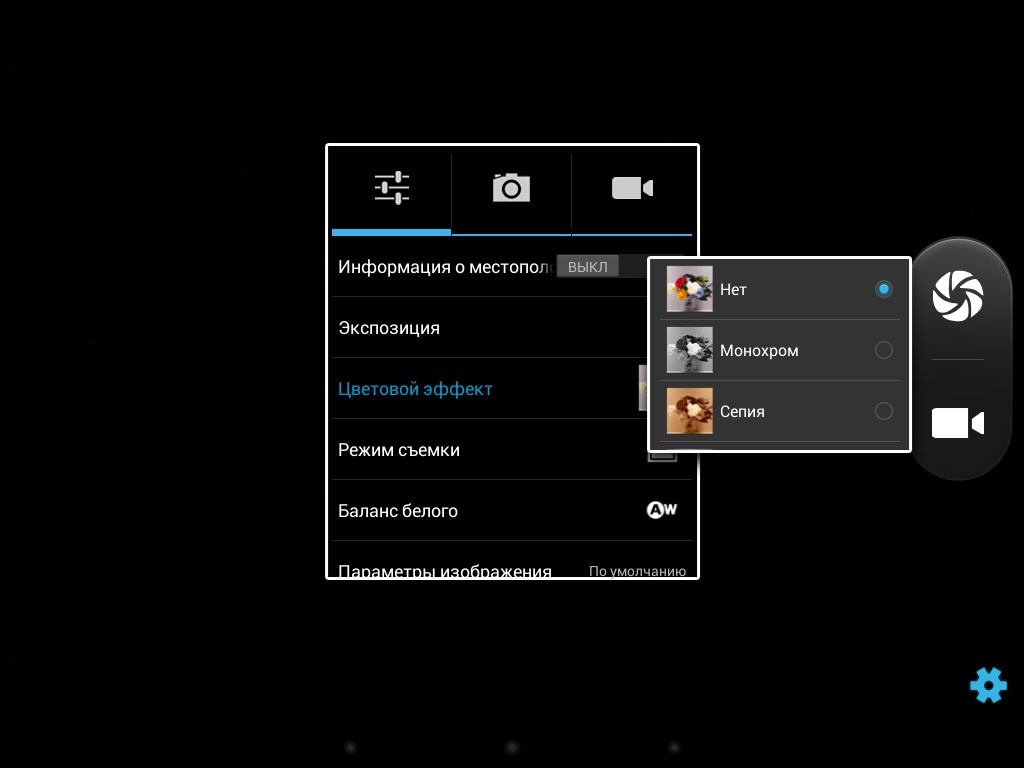
Task: Open Параметры изображения settings row
Action: pos(445,570)
